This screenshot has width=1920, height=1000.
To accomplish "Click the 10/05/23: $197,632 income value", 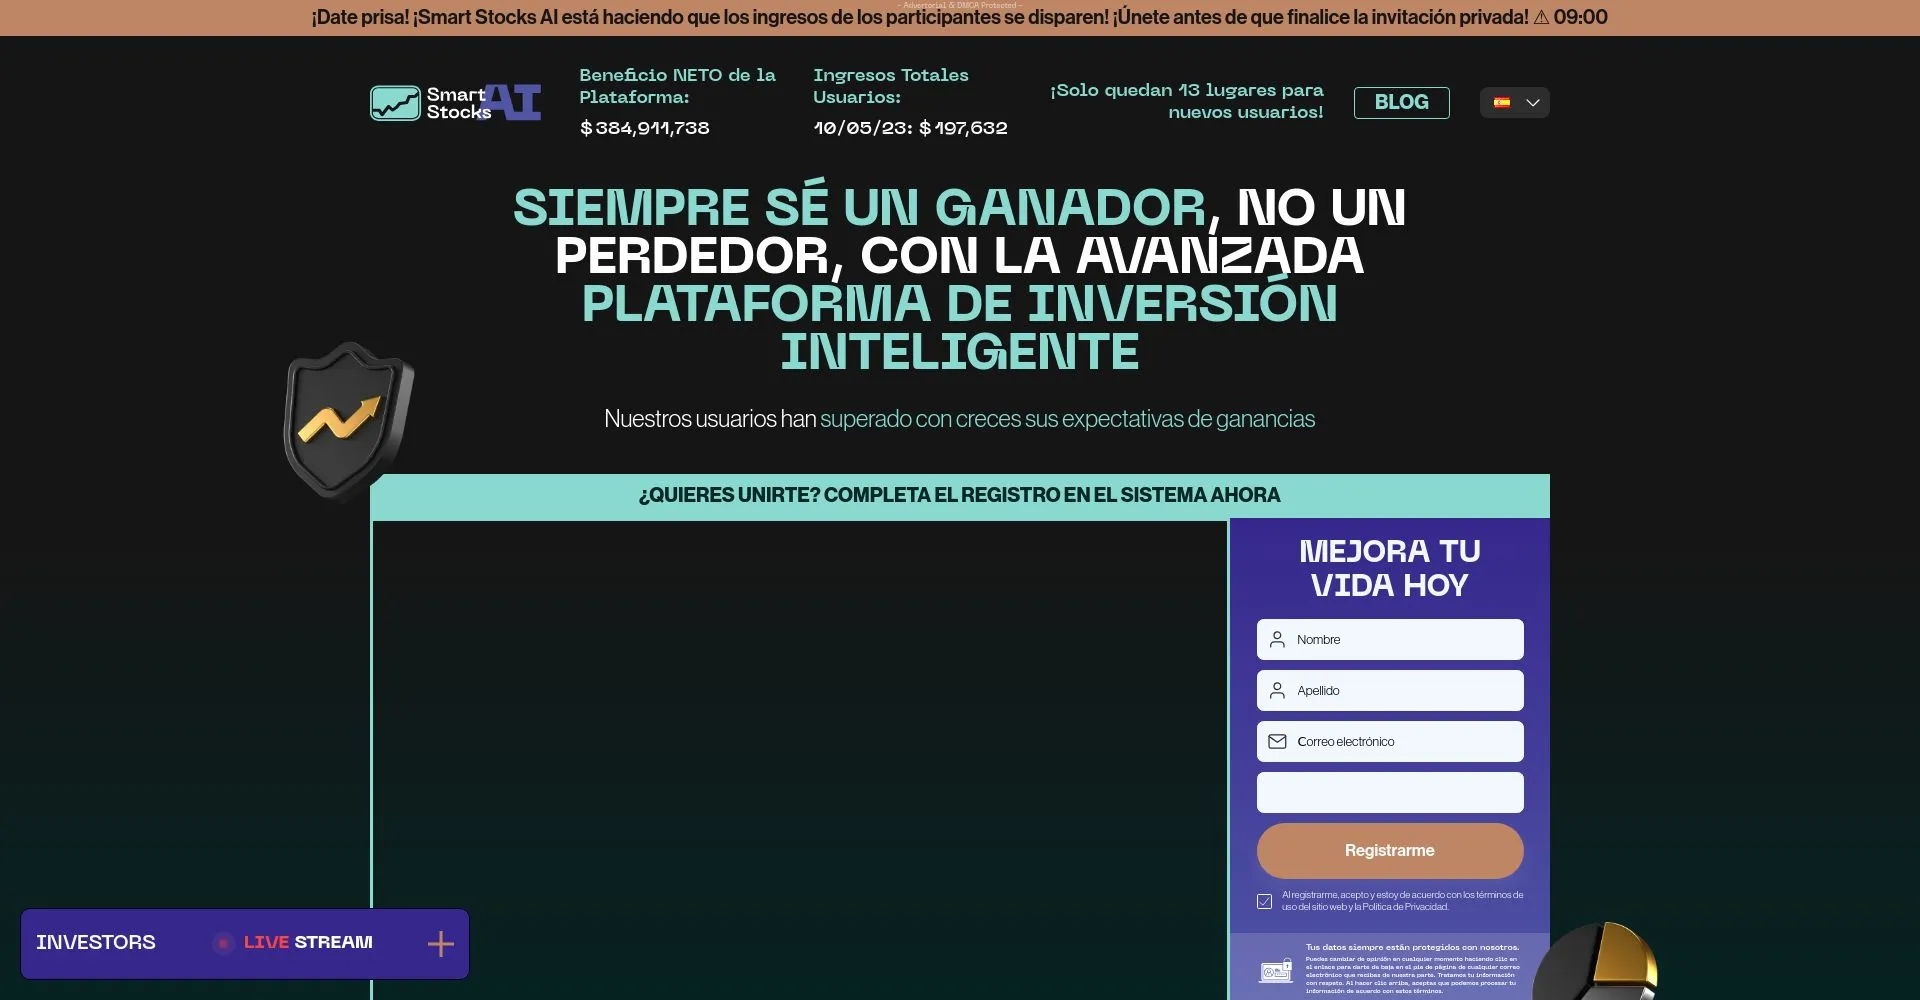I will pyautogui.click(x=910, y=128).
